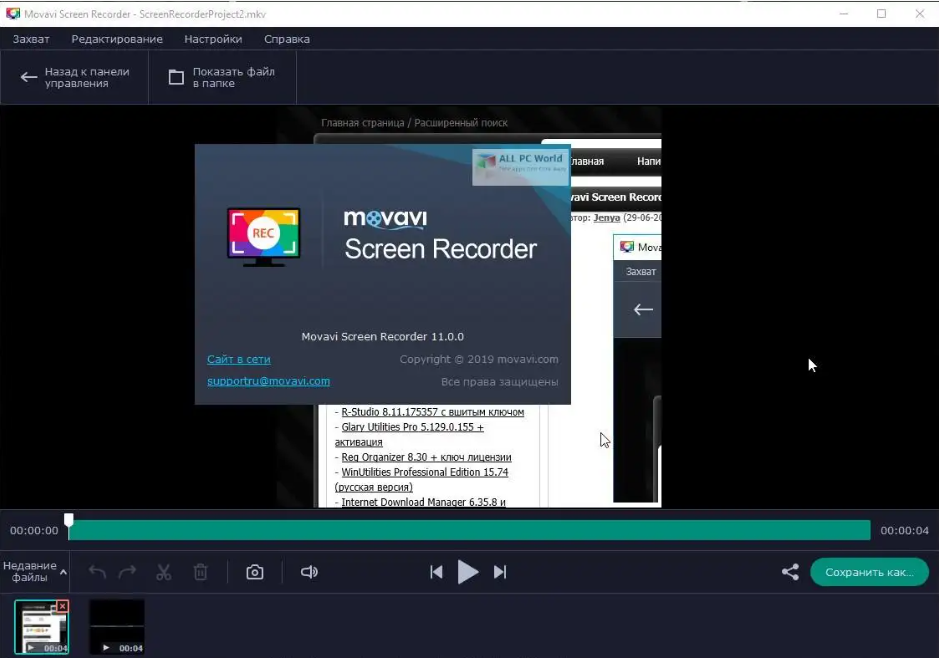
Task: Take a snapshot with the camera icon
Action: point(255,572)
